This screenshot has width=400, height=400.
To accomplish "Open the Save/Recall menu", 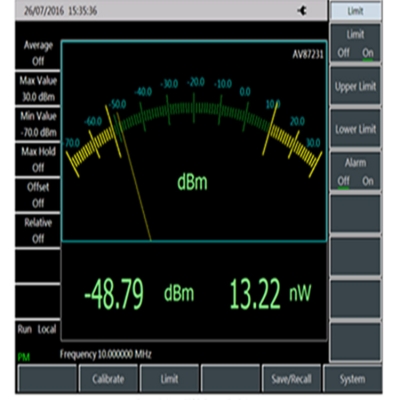I will [291, 379].
